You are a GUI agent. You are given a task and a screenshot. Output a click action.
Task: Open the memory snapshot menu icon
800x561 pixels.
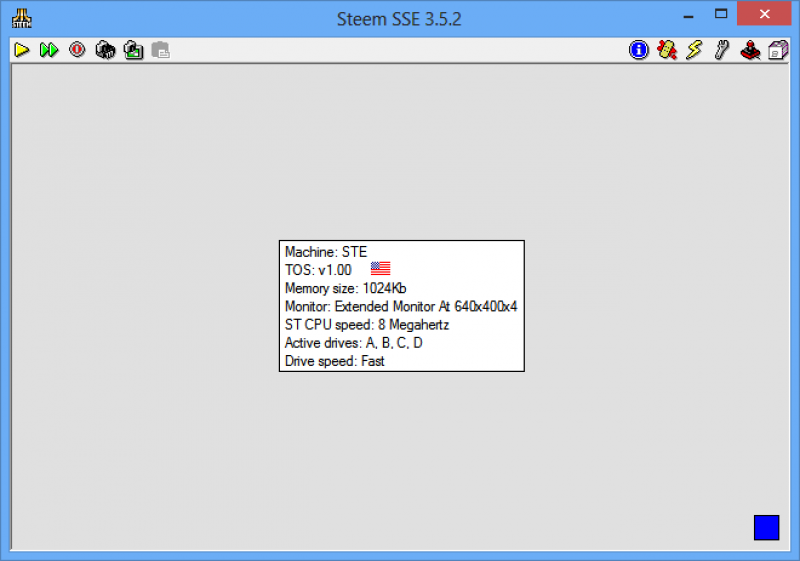105,50
